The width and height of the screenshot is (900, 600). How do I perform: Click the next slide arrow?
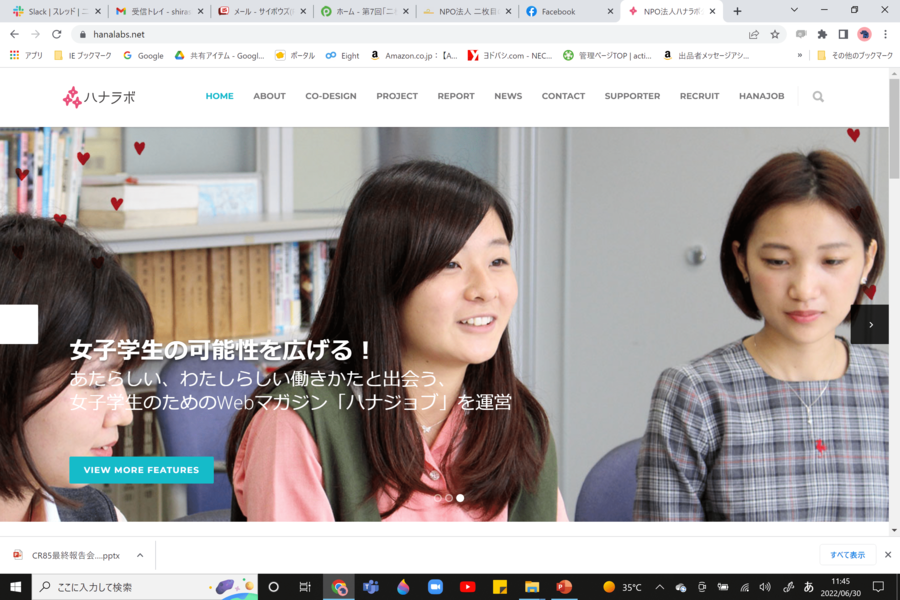click(870, 325)
